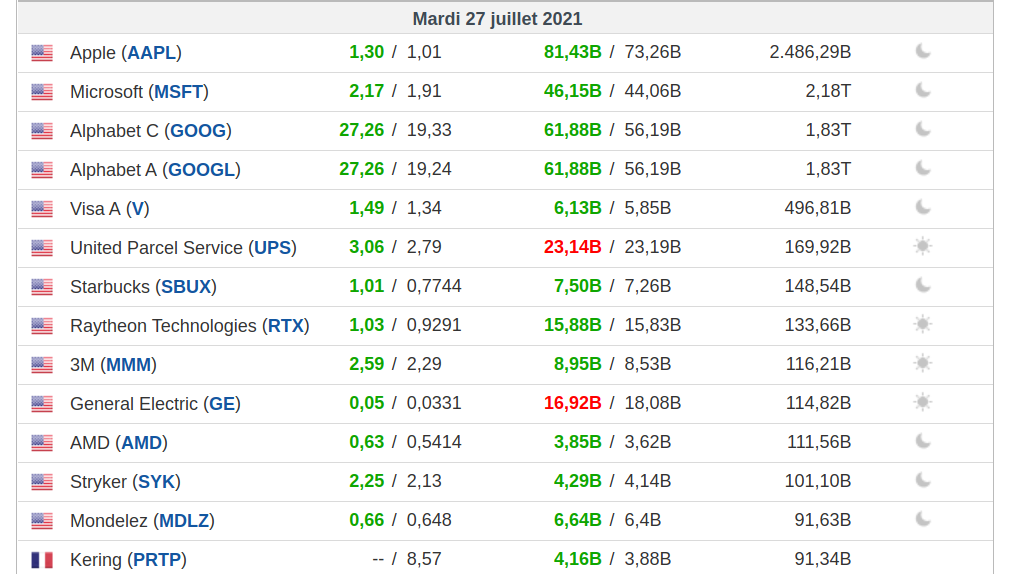Click the US flag icon beside United Parcel Service
The image size is (1010, 574).
pos(42,248)
